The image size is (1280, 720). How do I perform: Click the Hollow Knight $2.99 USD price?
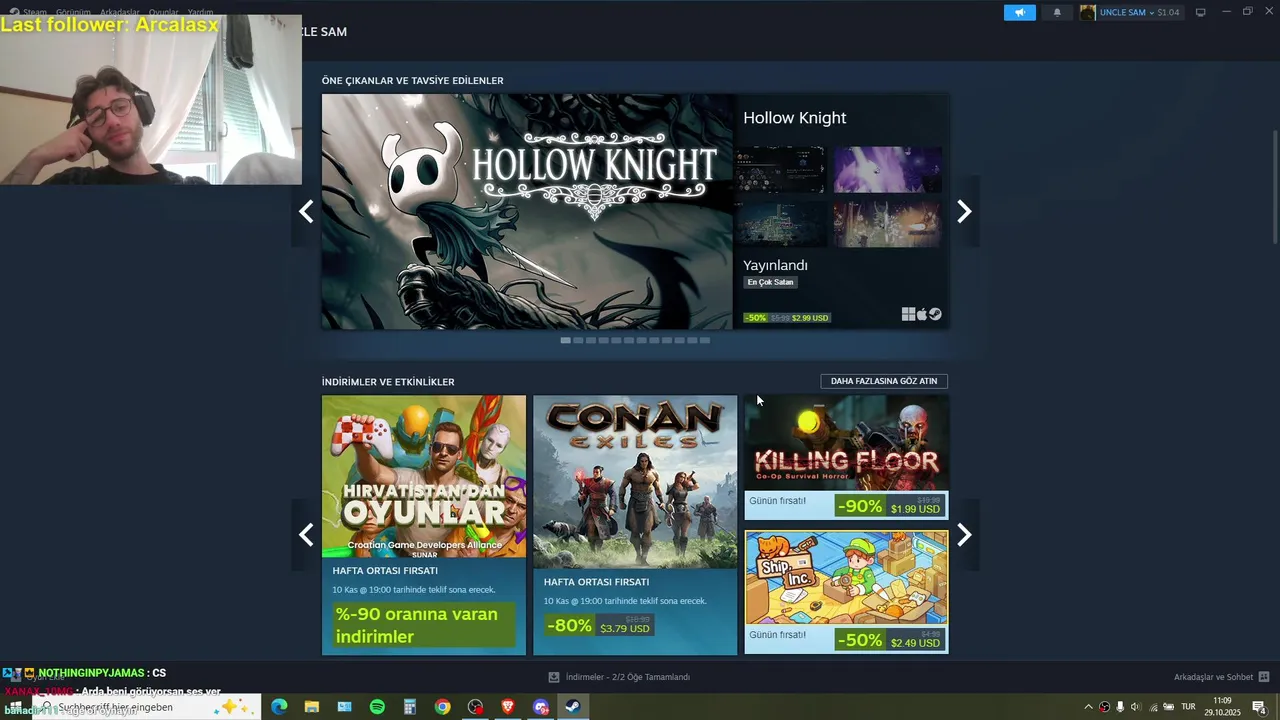(x=810, y=318)
